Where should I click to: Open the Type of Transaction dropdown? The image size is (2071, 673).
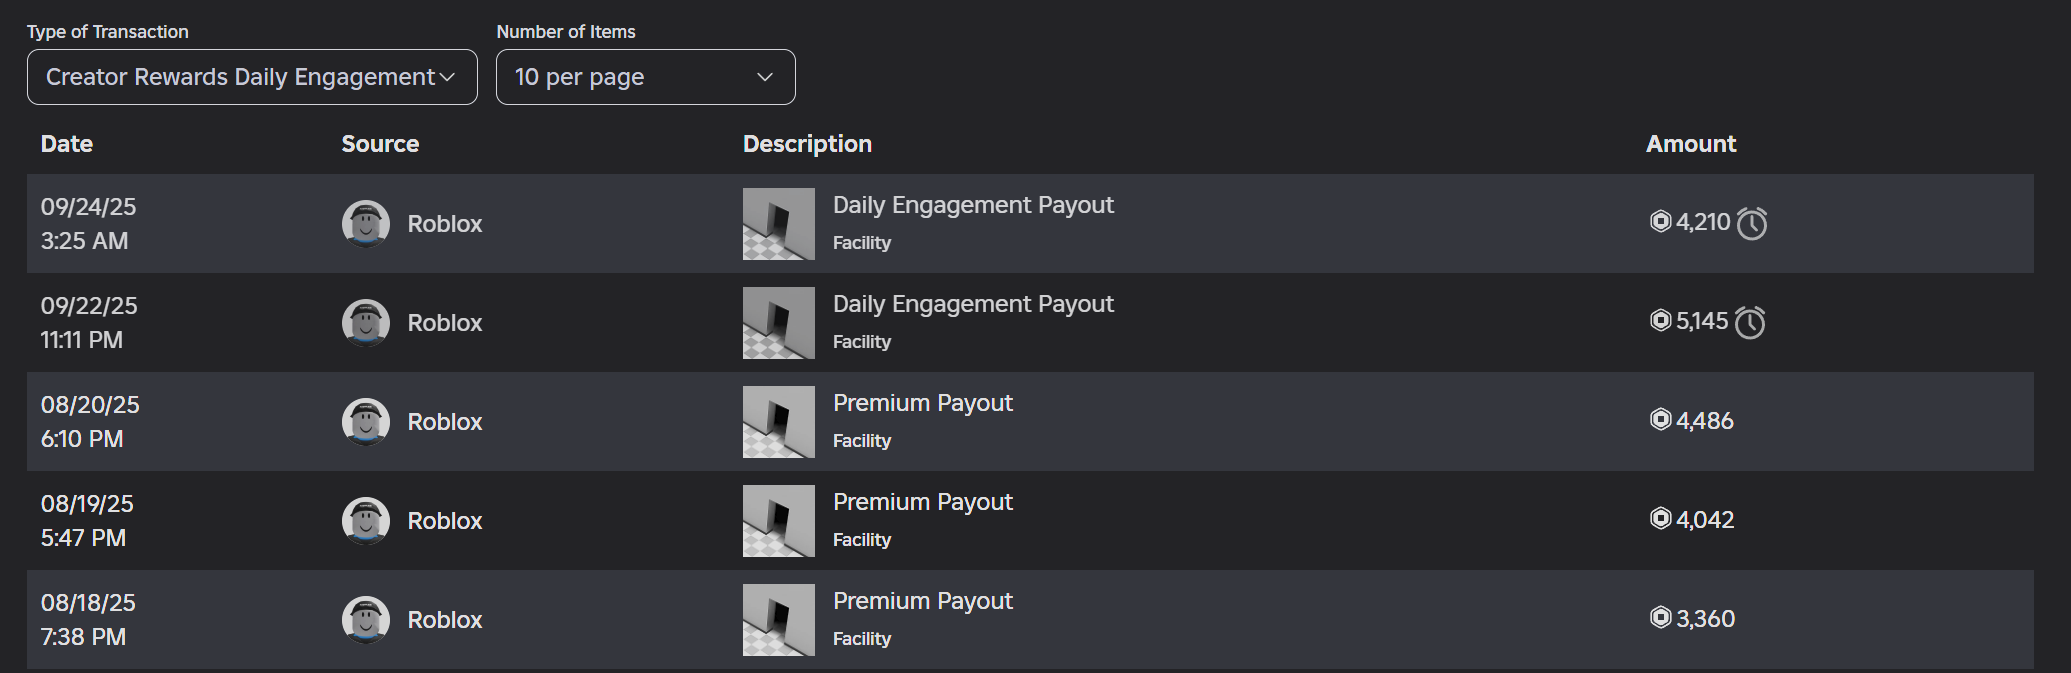[252, 77]
